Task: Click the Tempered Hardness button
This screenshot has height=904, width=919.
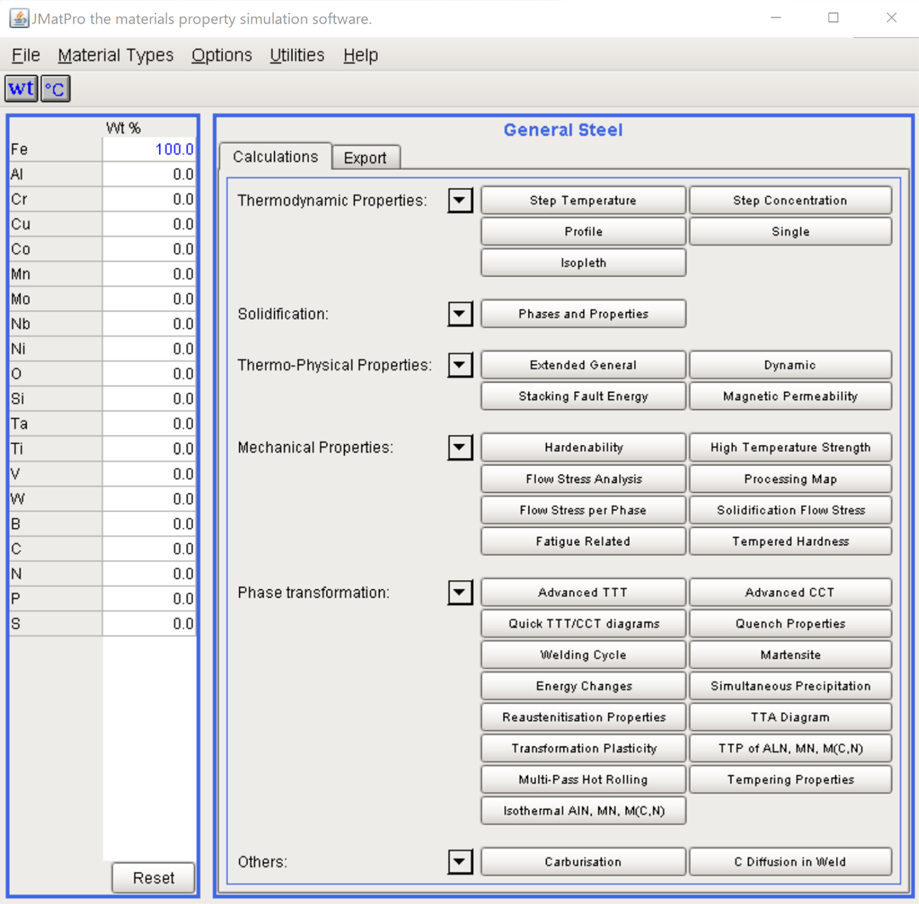Action: tap(790, 541)
